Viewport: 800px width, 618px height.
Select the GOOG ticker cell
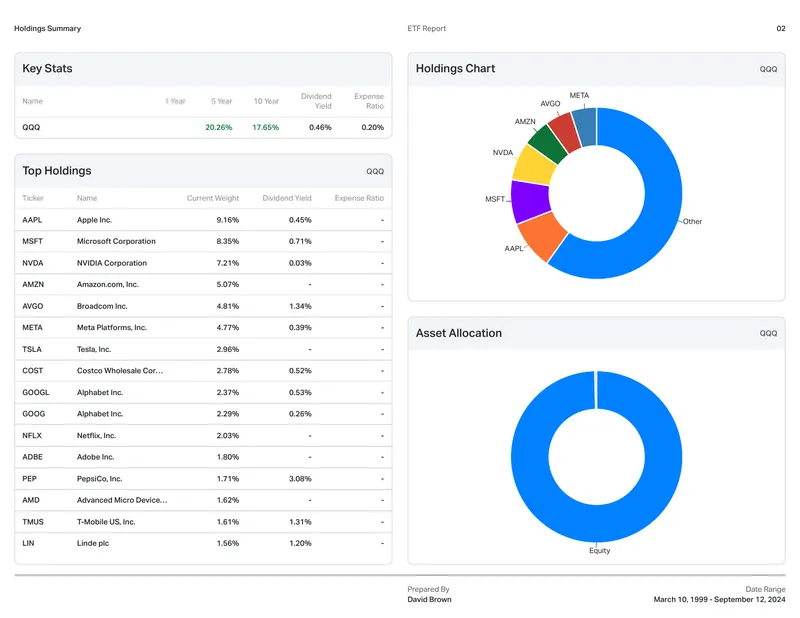[x=34, y=414]
